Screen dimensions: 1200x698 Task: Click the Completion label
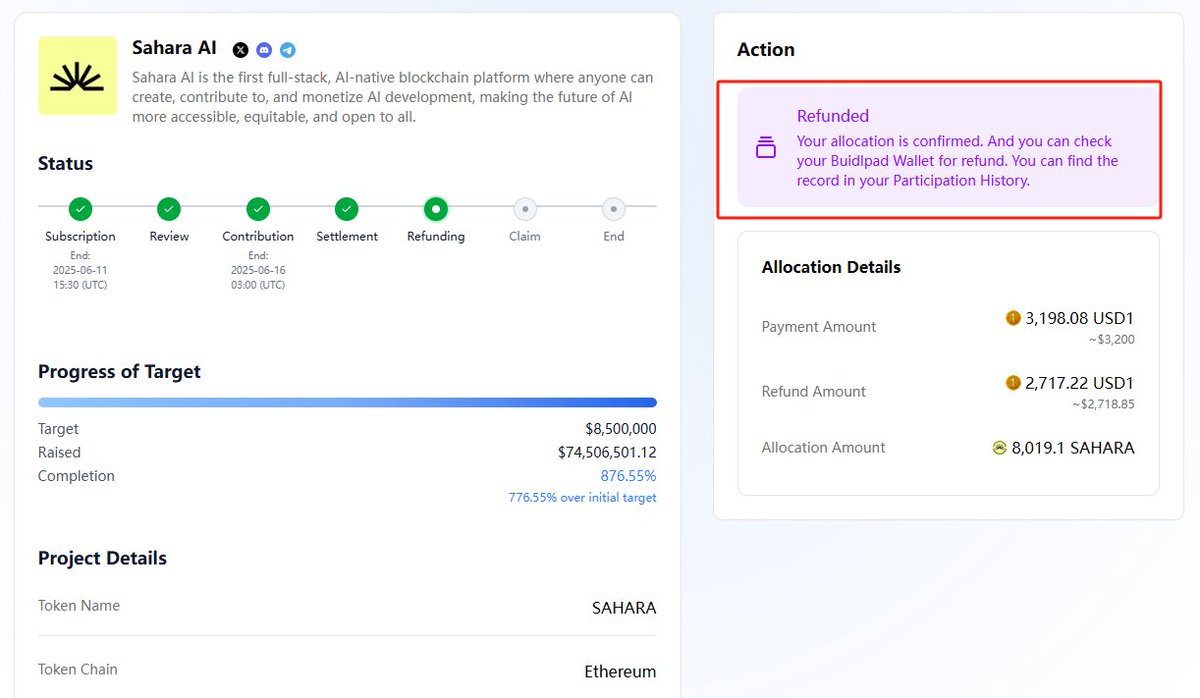point(76,476)
